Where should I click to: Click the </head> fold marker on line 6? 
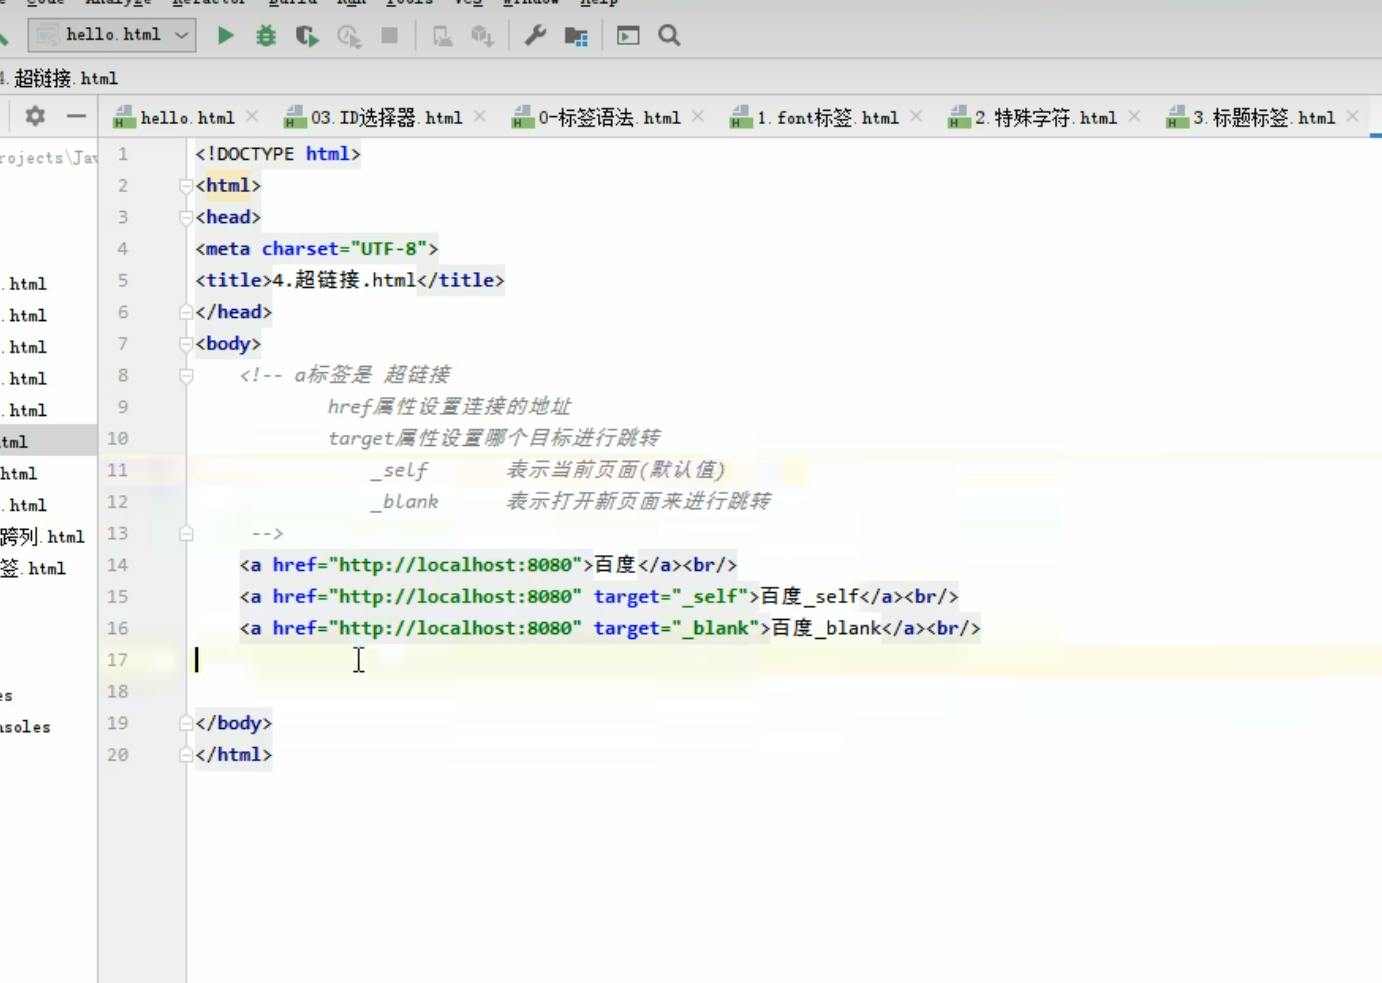(186, 312)
